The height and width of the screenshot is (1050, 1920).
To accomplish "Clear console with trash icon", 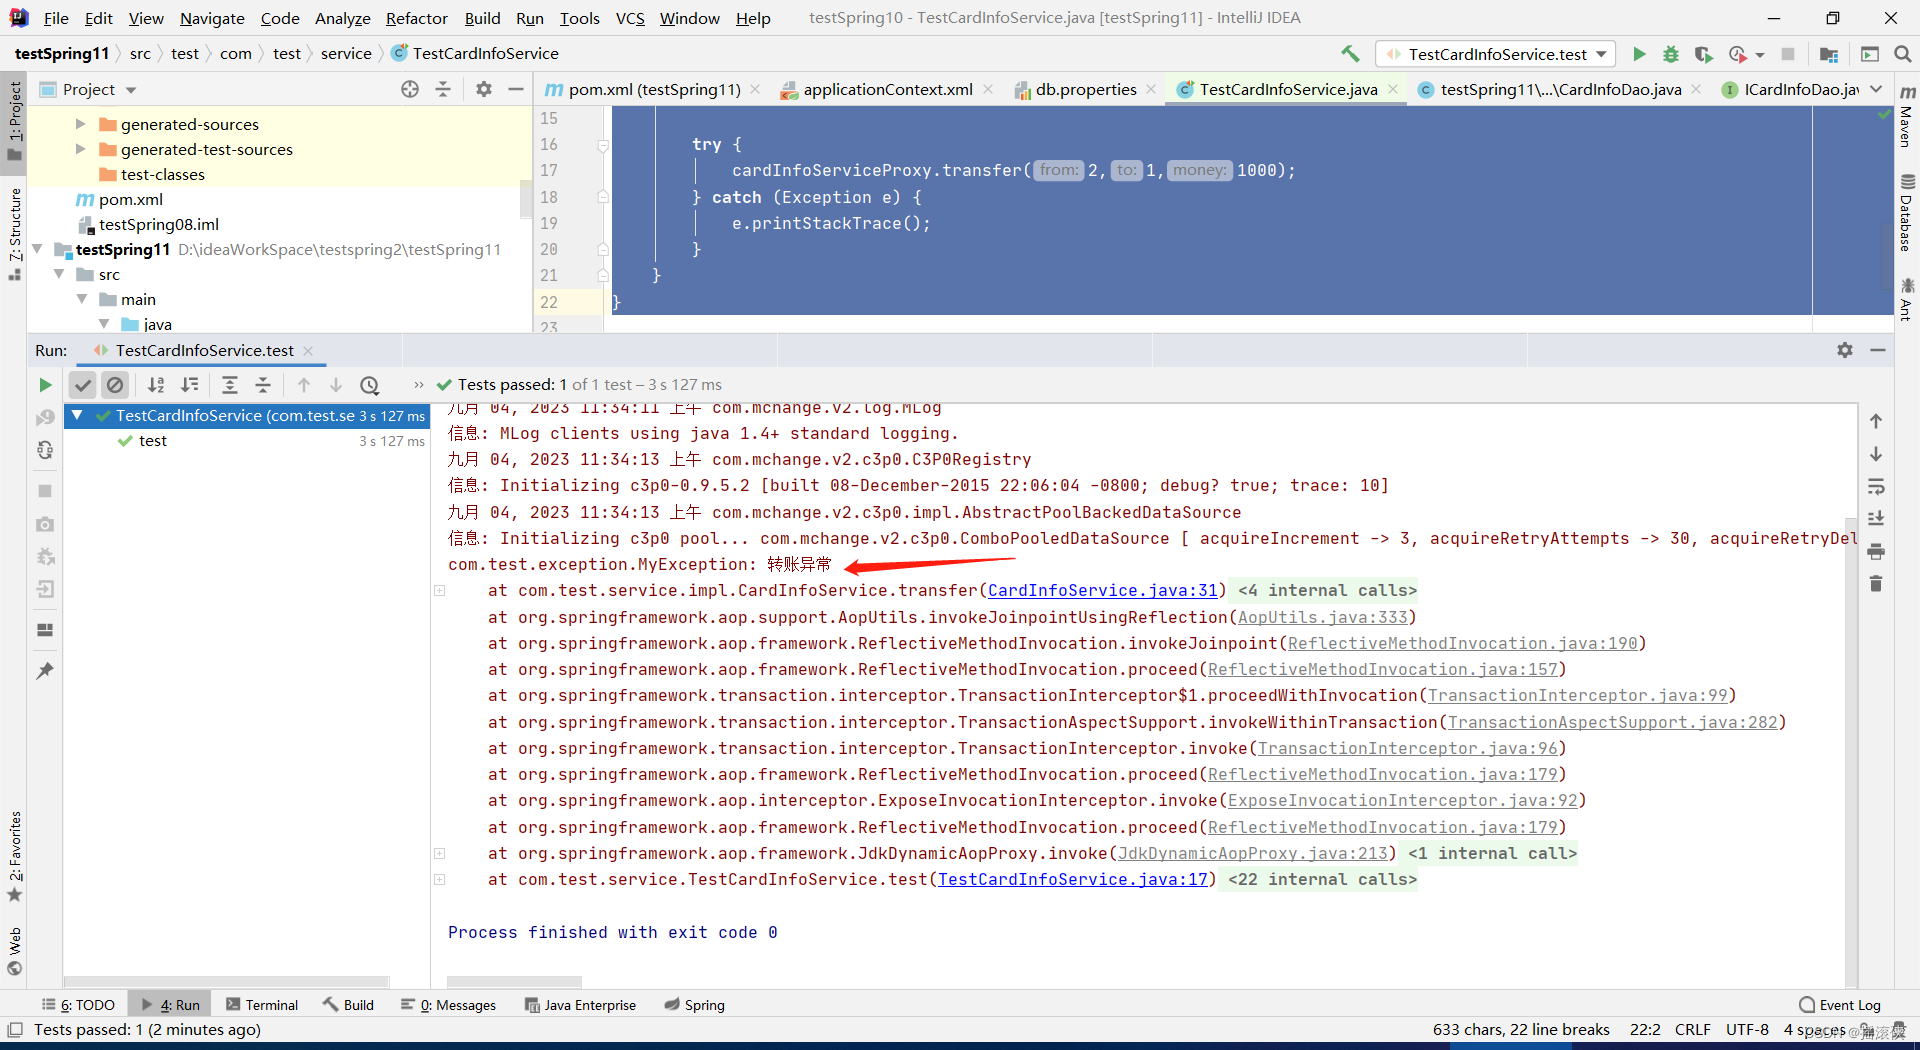I will (x=1876, y=583).
